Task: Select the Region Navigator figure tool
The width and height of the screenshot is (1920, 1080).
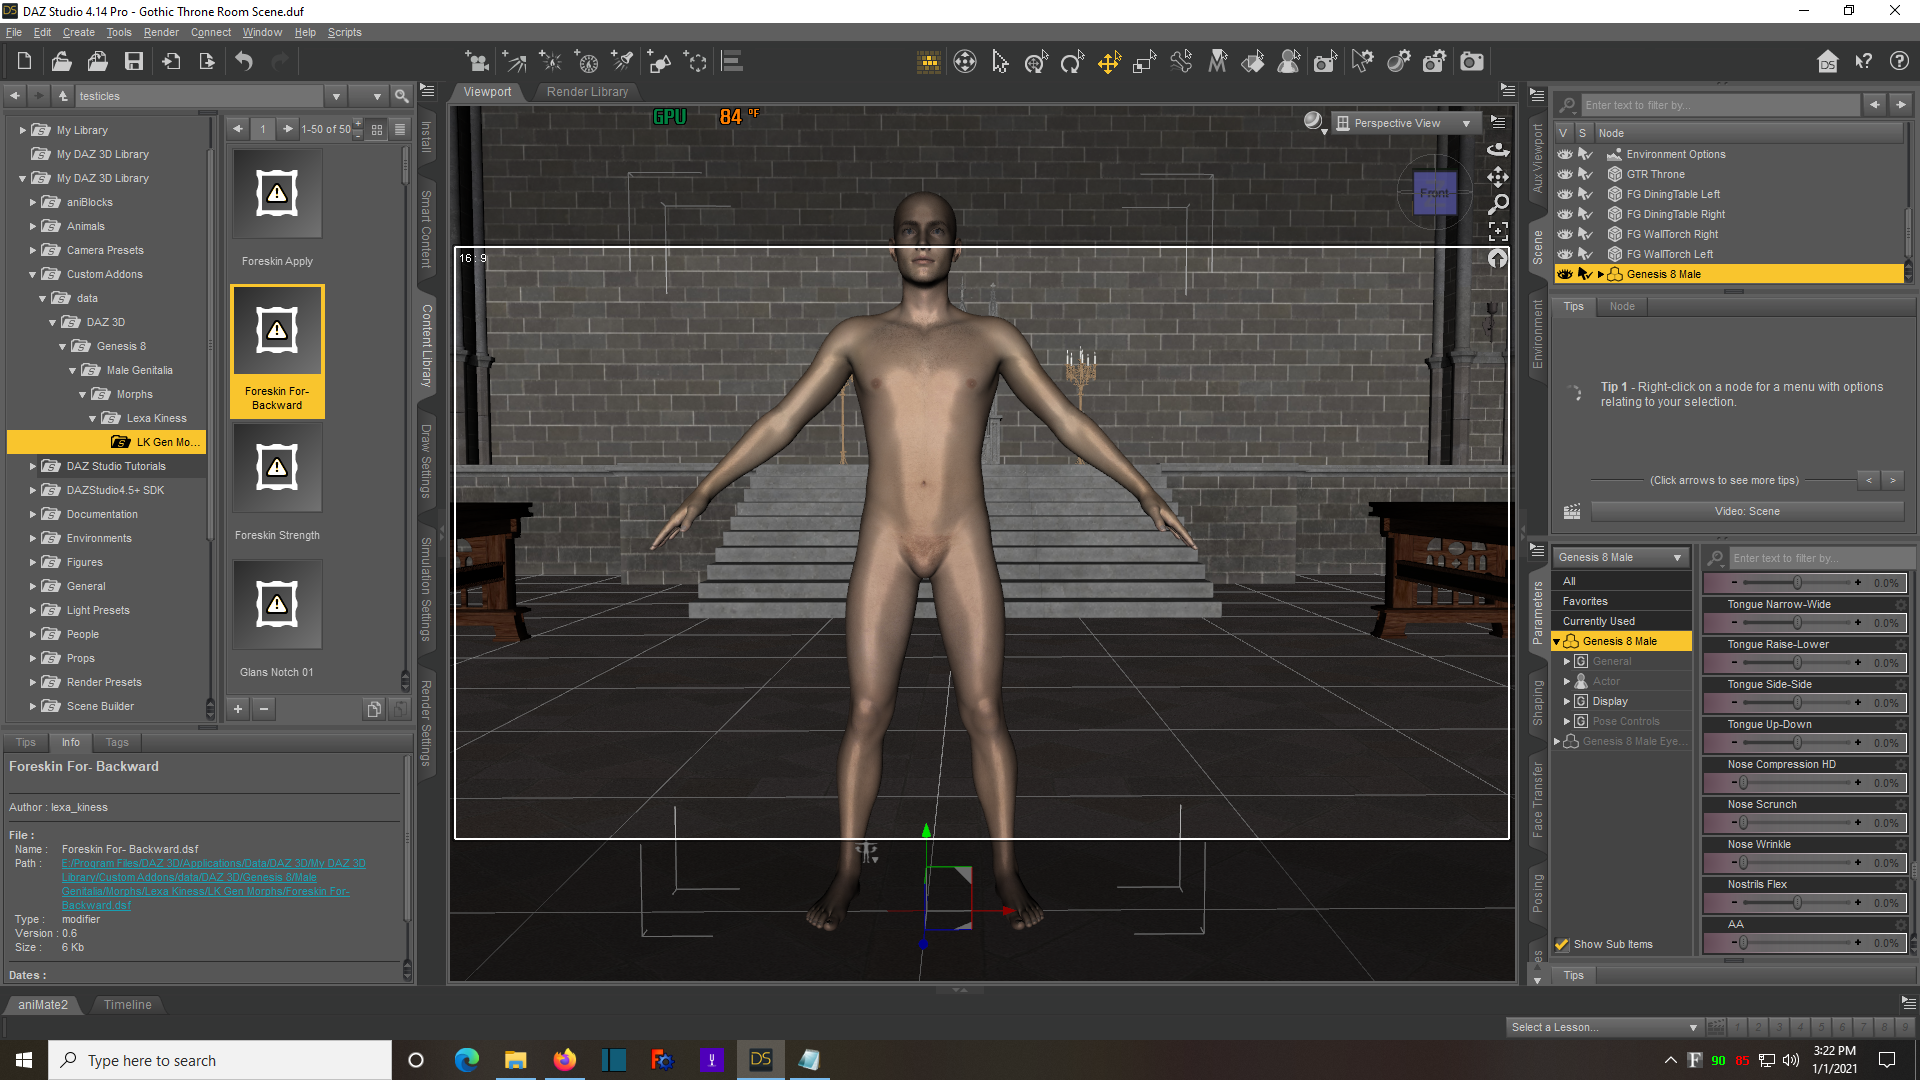Action: click(x=1289, y=63)
